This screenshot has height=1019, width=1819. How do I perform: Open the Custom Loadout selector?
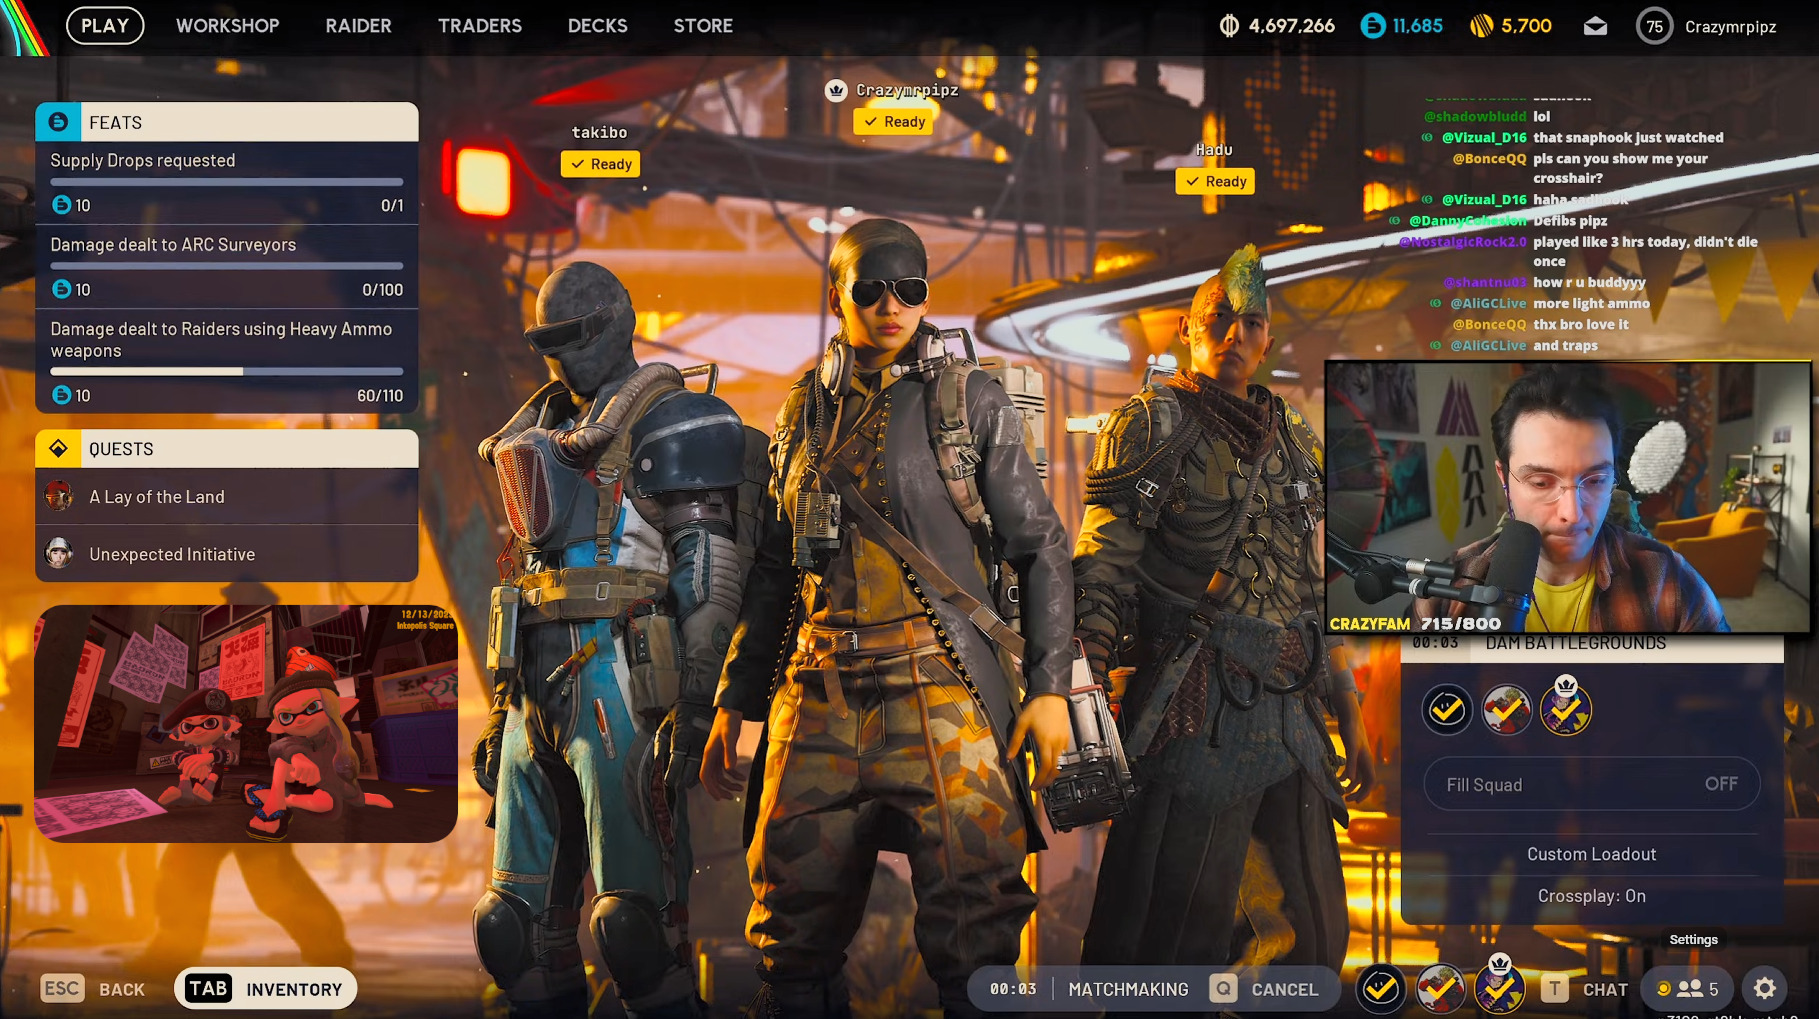[1591, 854]
